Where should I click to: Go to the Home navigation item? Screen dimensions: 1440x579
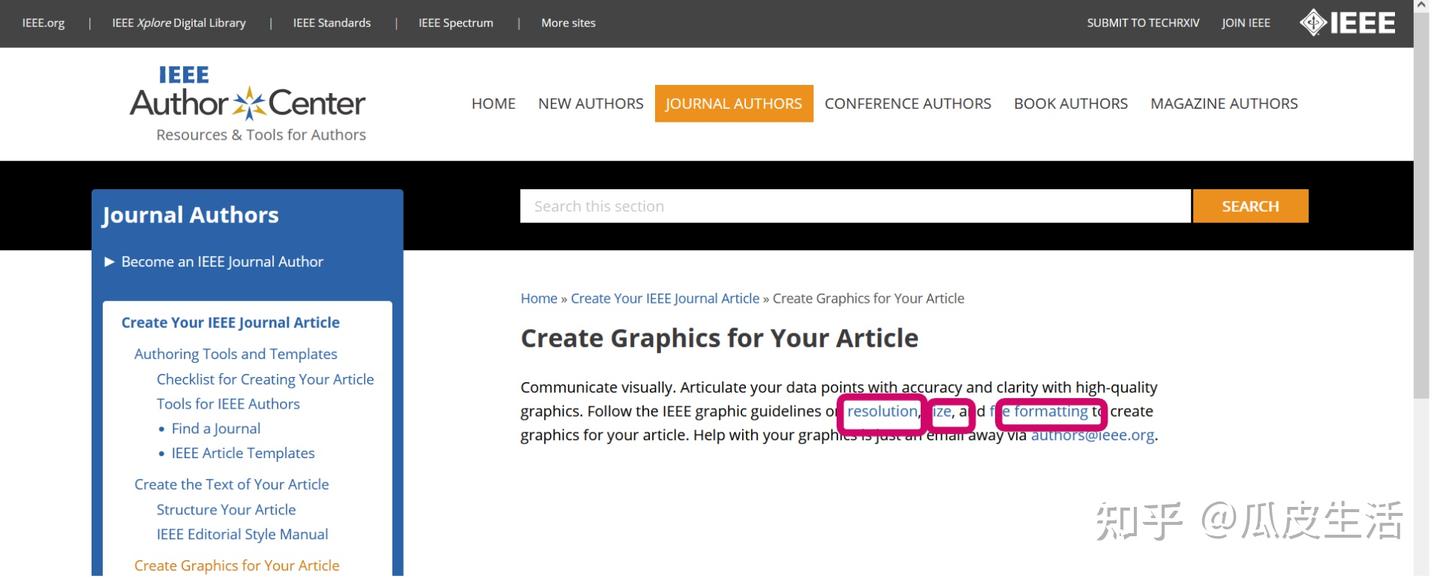point(493,104)
